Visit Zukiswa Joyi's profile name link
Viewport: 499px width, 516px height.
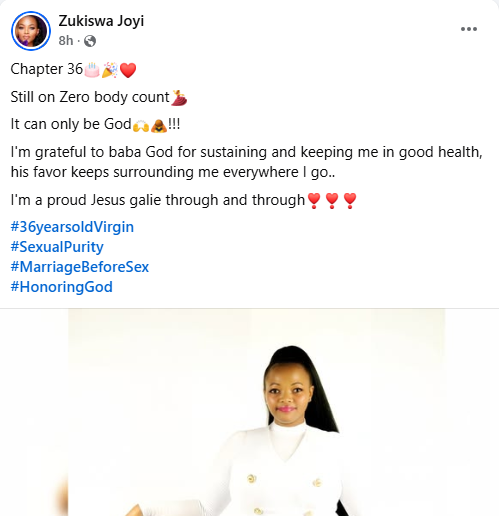[101, 21]
